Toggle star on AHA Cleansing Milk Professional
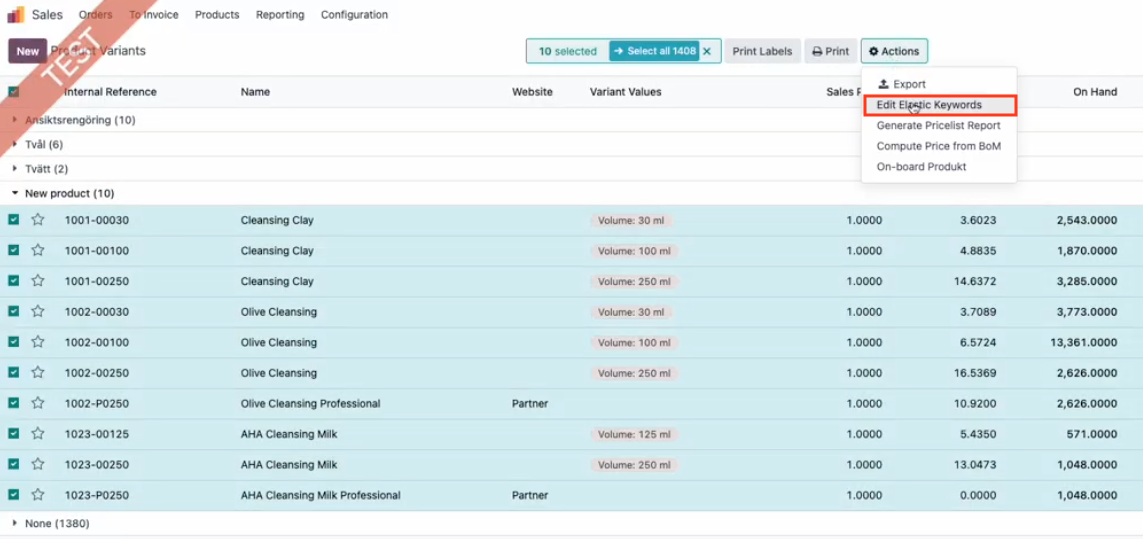This screenshot has width=1143, height=539. pos(38,495)
